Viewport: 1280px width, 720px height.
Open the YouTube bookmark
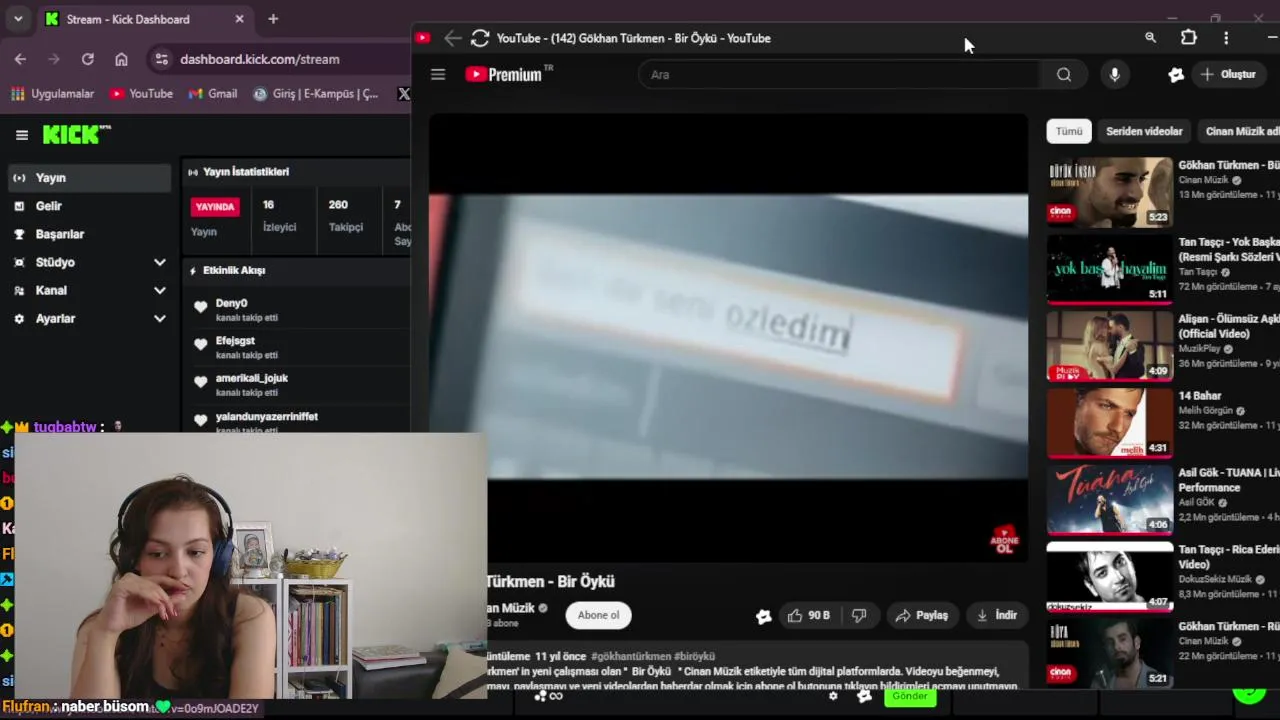141,94
